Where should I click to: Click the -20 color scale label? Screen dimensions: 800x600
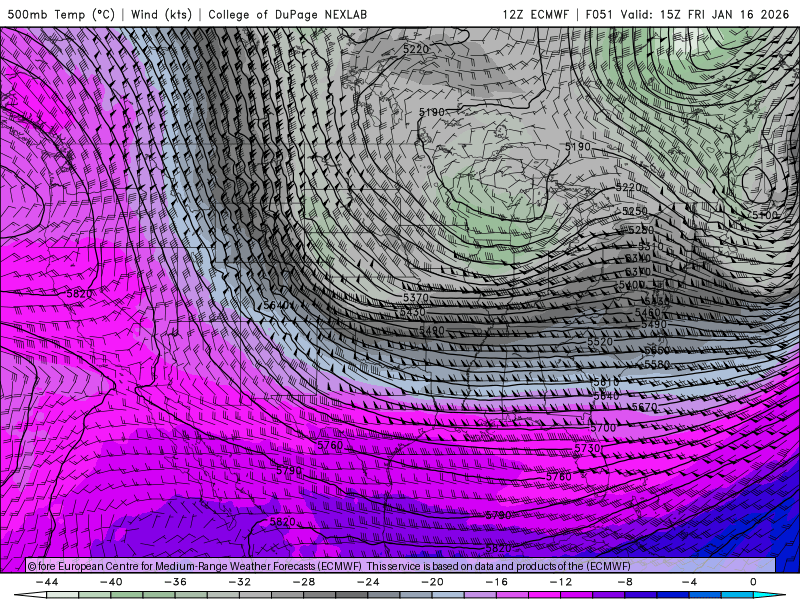point(433,582)
